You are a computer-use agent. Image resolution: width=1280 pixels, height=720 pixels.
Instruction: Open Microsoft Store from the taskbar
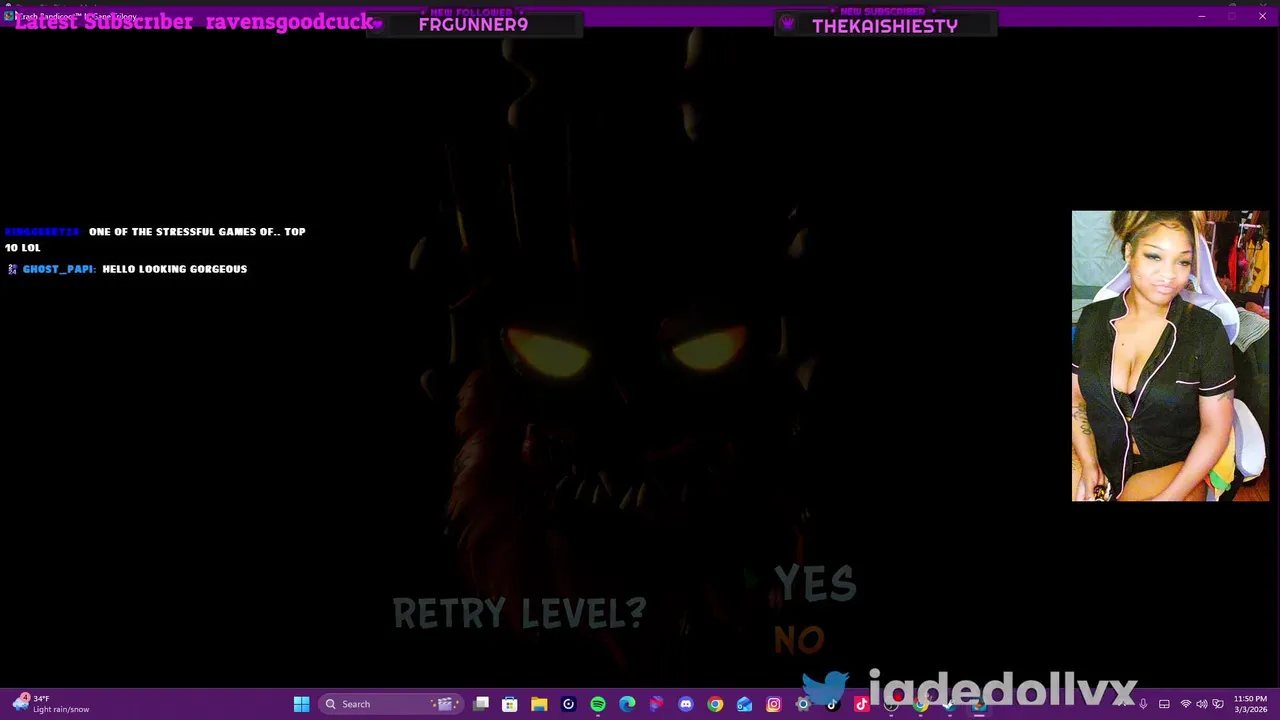coord(510,704)
